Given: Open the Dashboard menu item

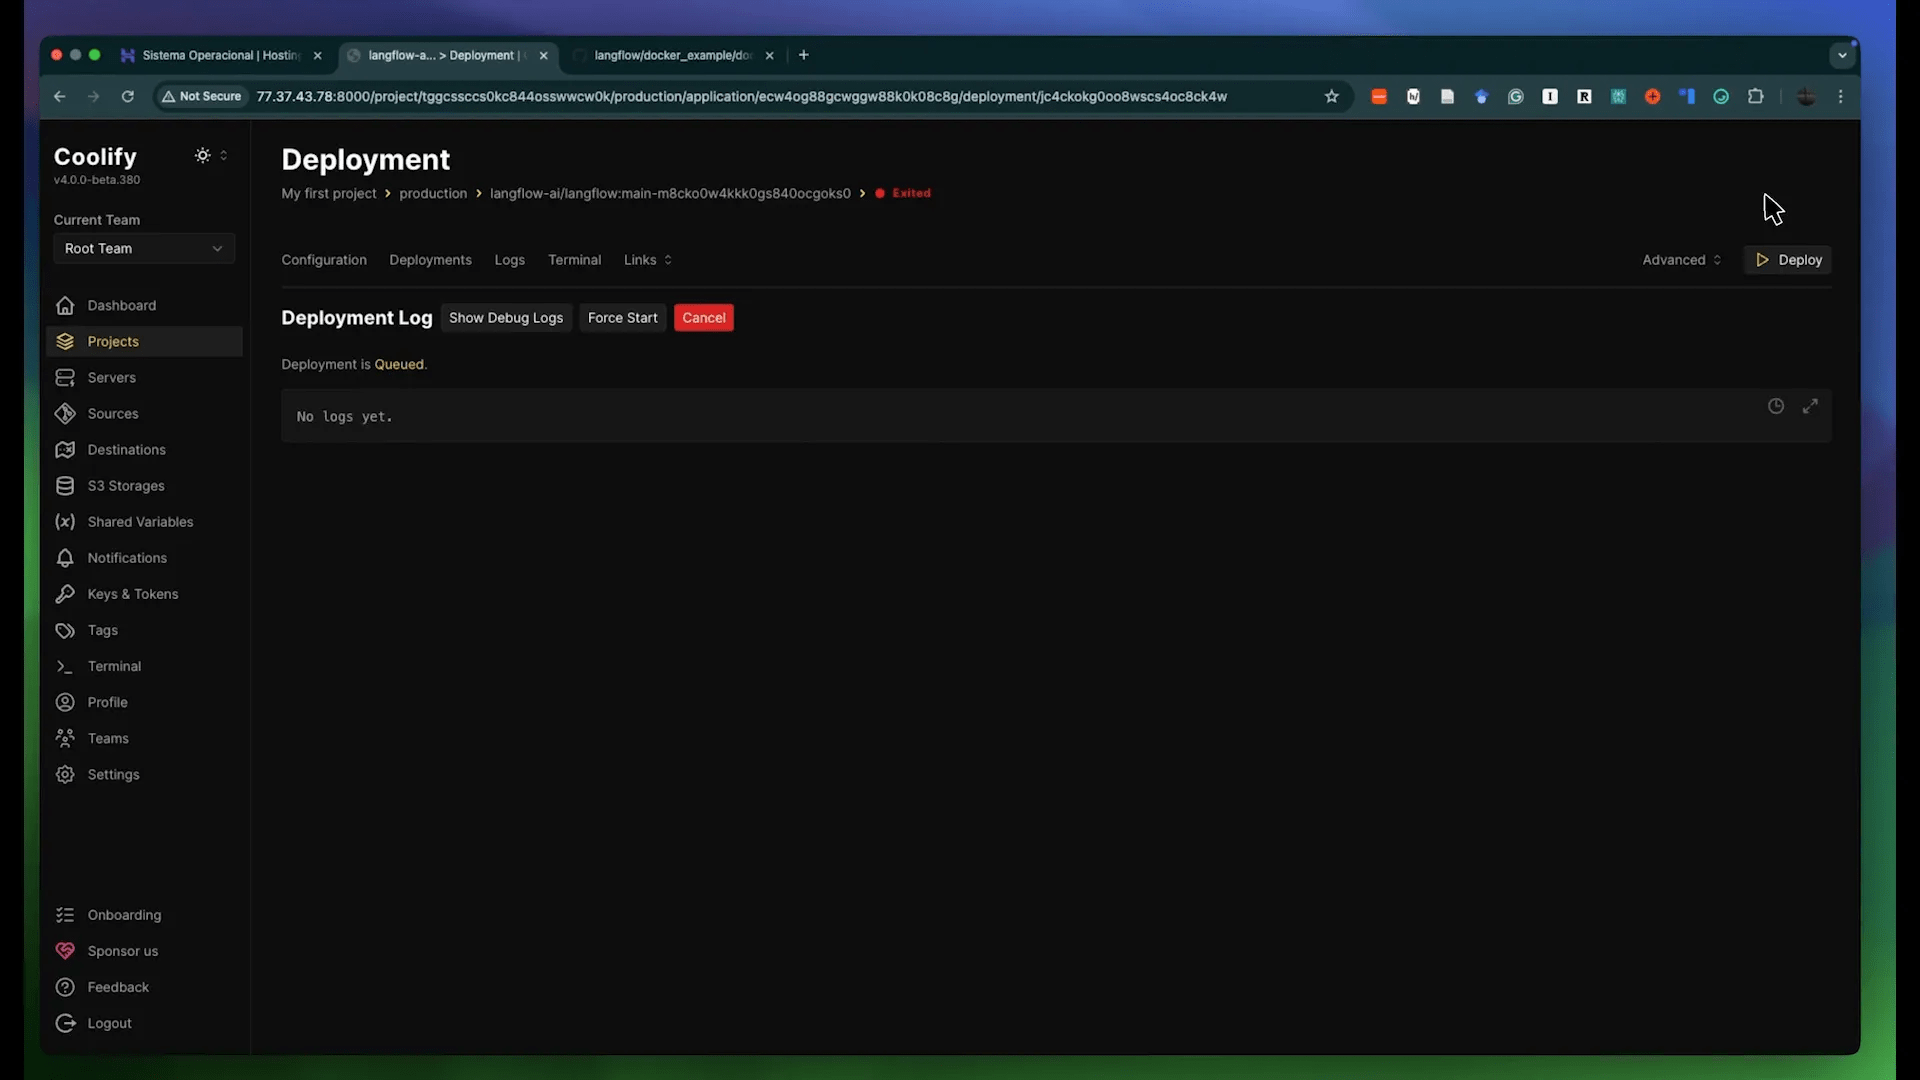Looking at the screenshot, I should [x=144, y=305].
